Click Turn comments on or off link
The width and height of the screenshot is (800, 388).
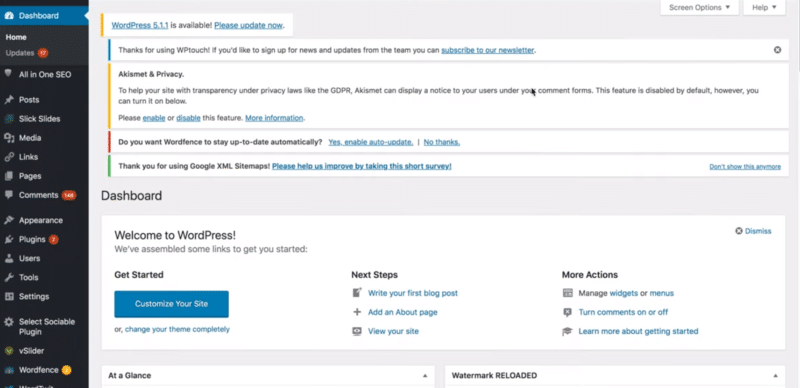point(623,312)
